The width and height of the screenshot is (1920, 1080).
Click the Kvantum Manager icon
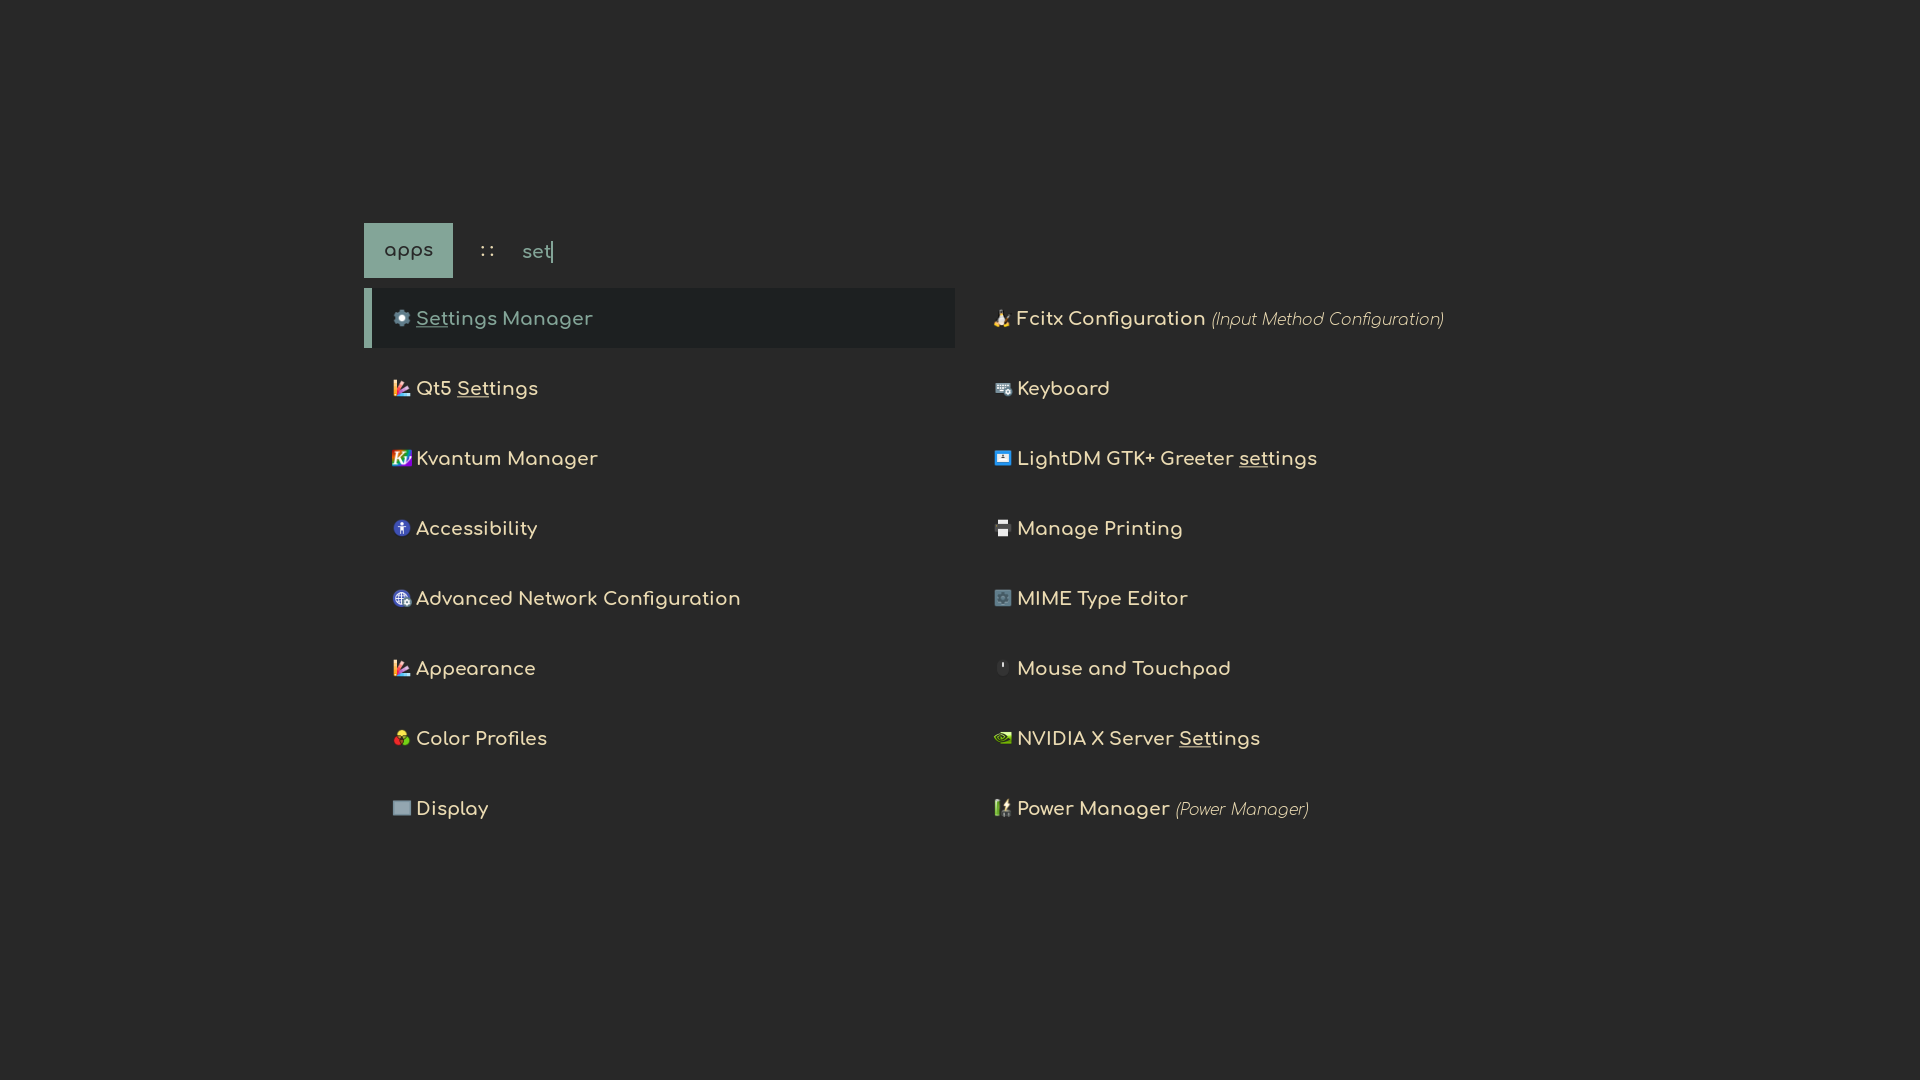point(401,458)
